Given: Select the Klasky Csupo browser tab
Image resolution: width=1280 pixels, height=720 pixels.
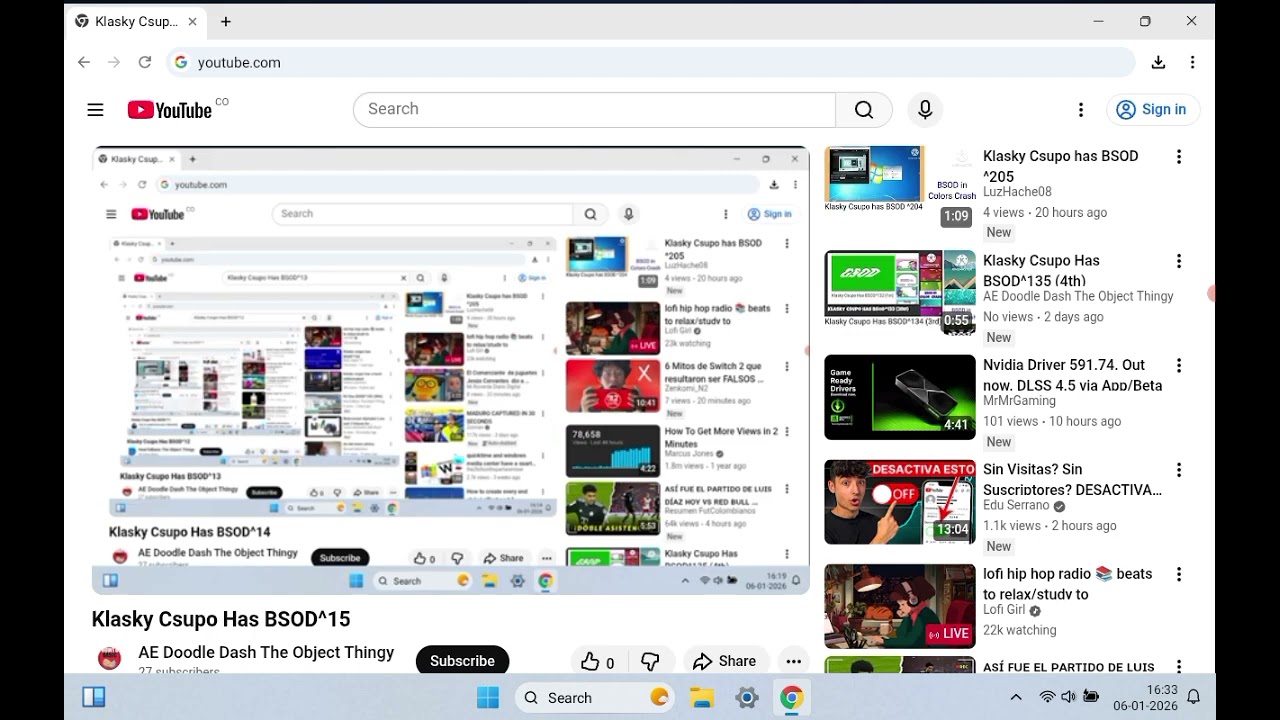Looking at the screenshot, I should coord(137,21).
